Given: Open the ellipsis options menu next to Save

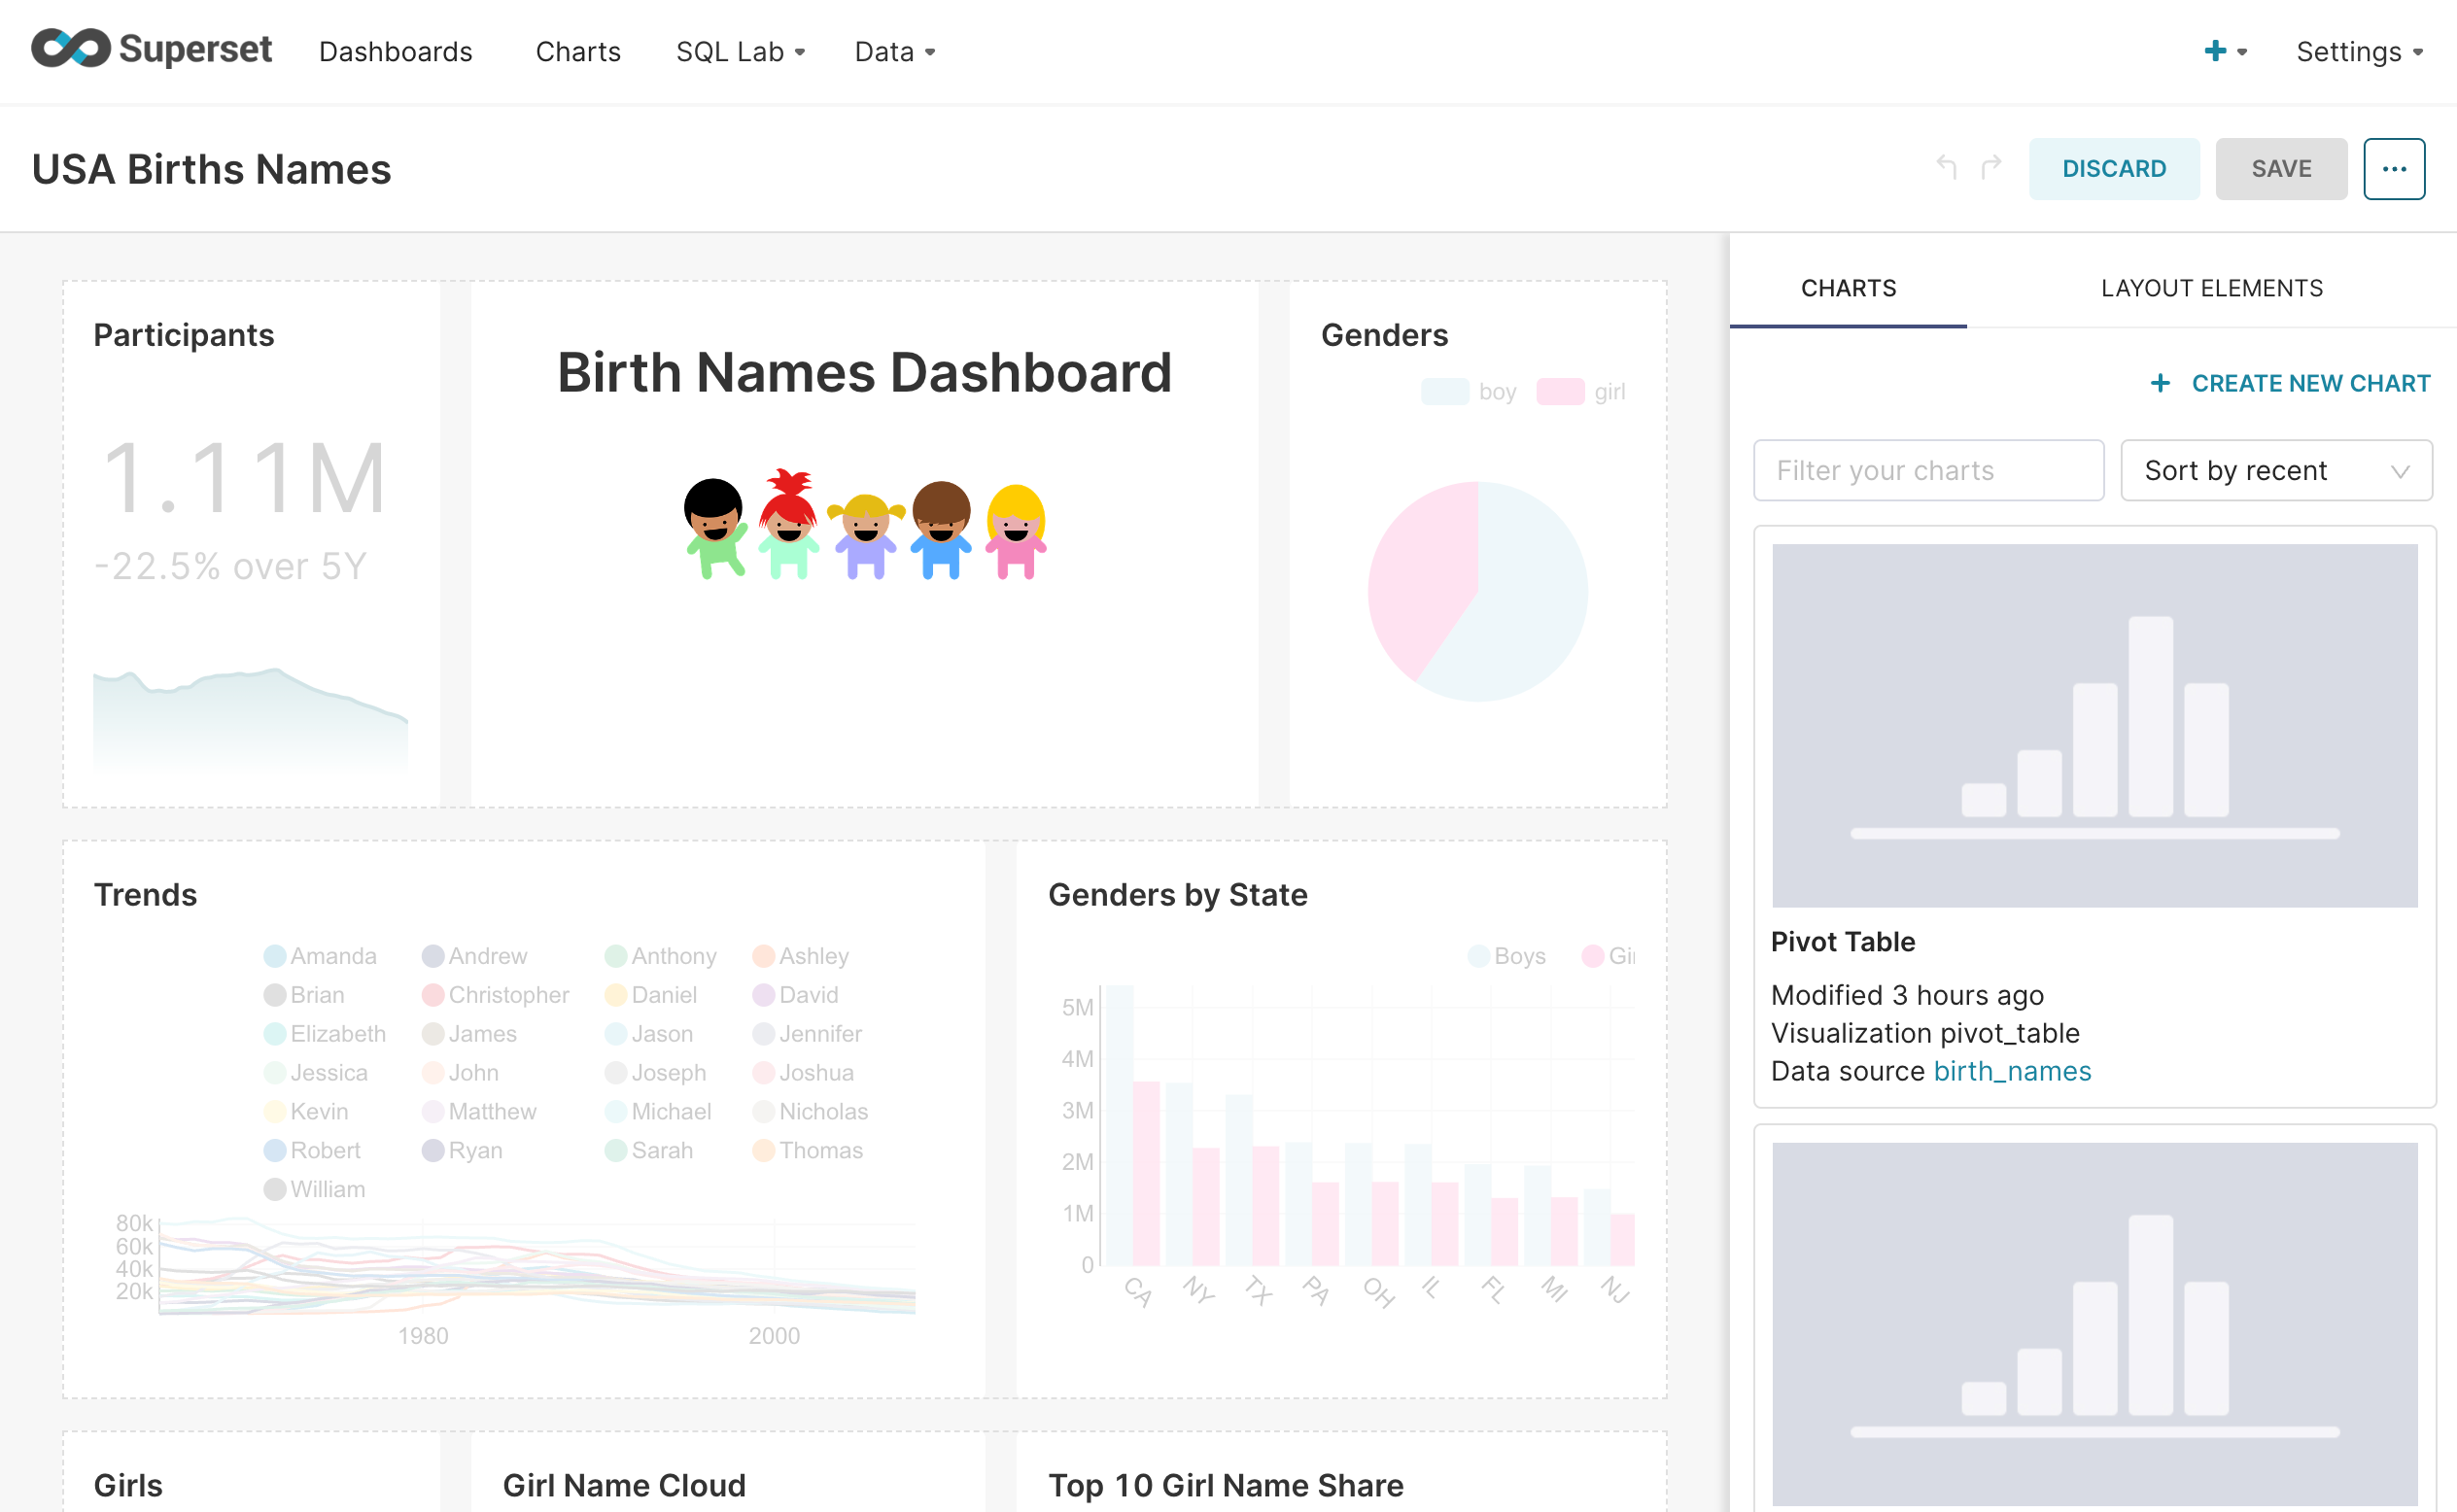Looking at the screenshot, I should click(2394, 168).
